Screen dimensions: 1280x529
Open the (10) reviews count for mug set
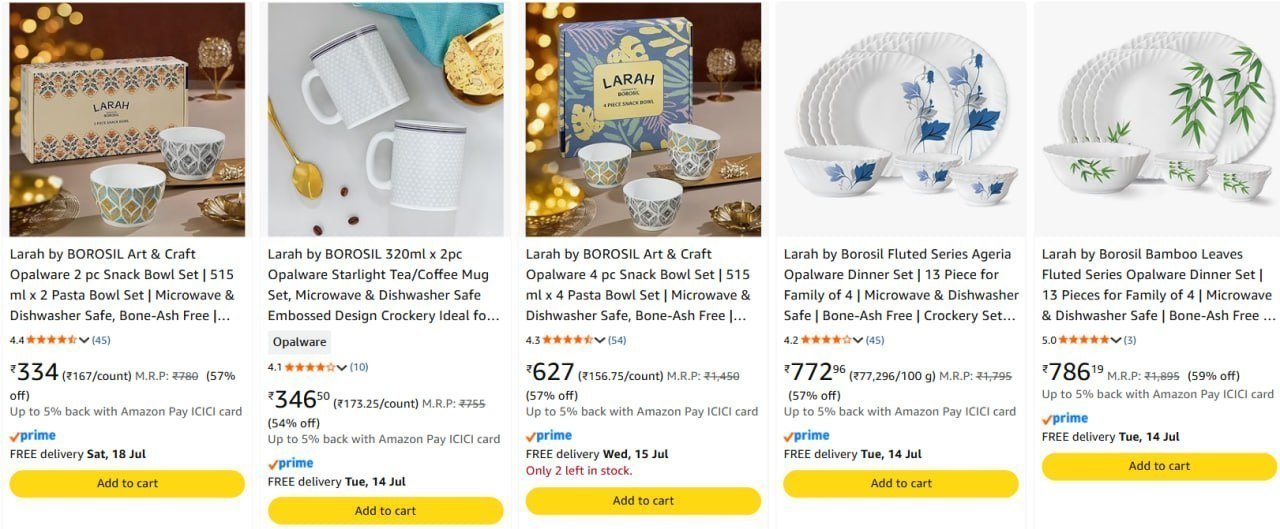[359, 367]
